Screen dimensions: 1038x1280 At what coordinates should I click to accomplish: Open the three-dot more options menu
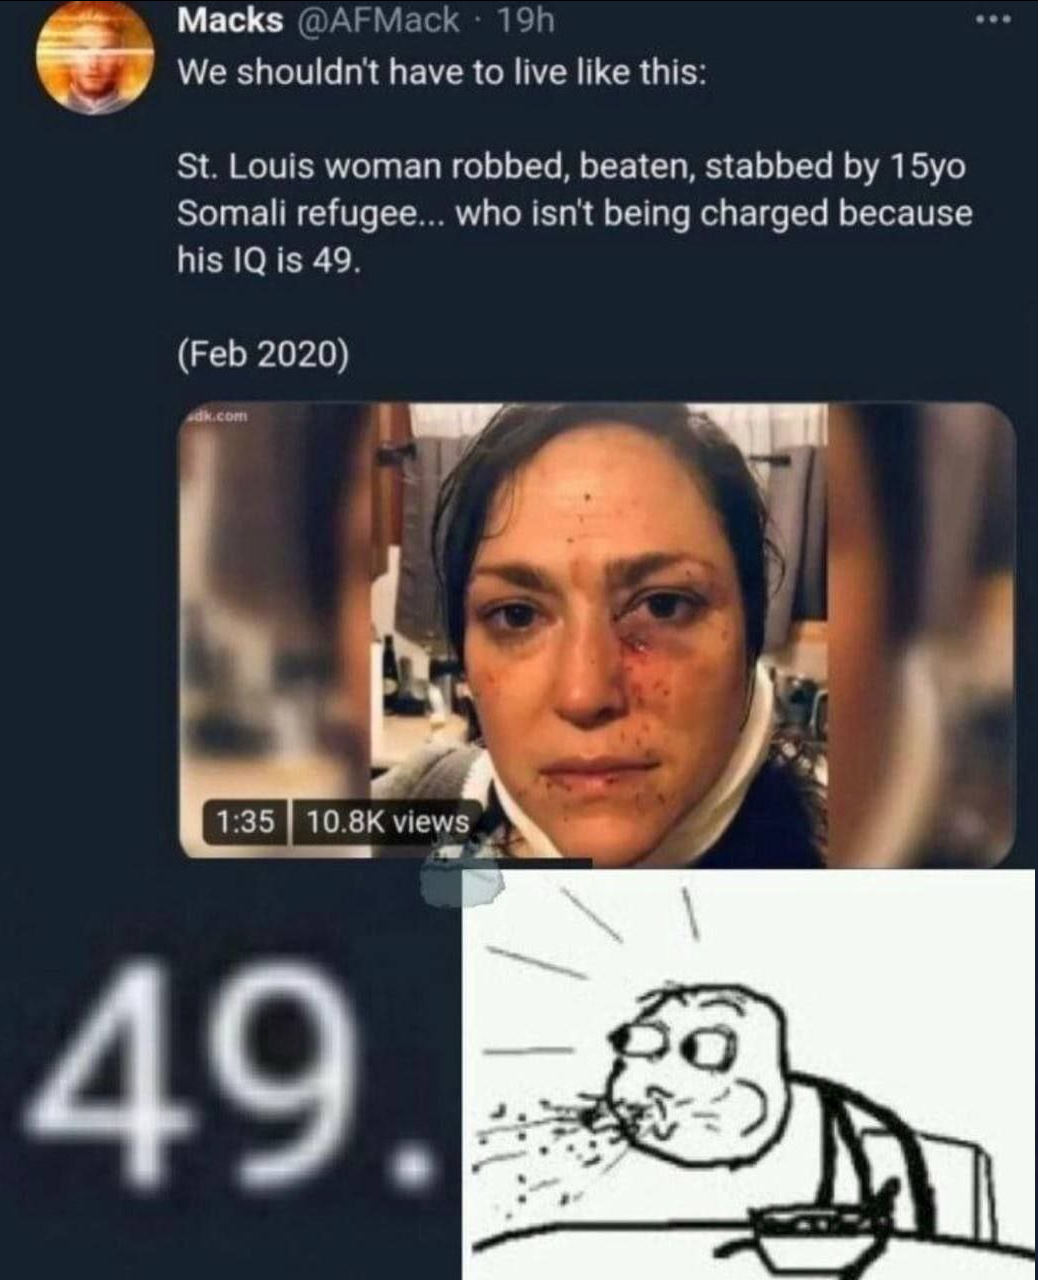[991, 19]
